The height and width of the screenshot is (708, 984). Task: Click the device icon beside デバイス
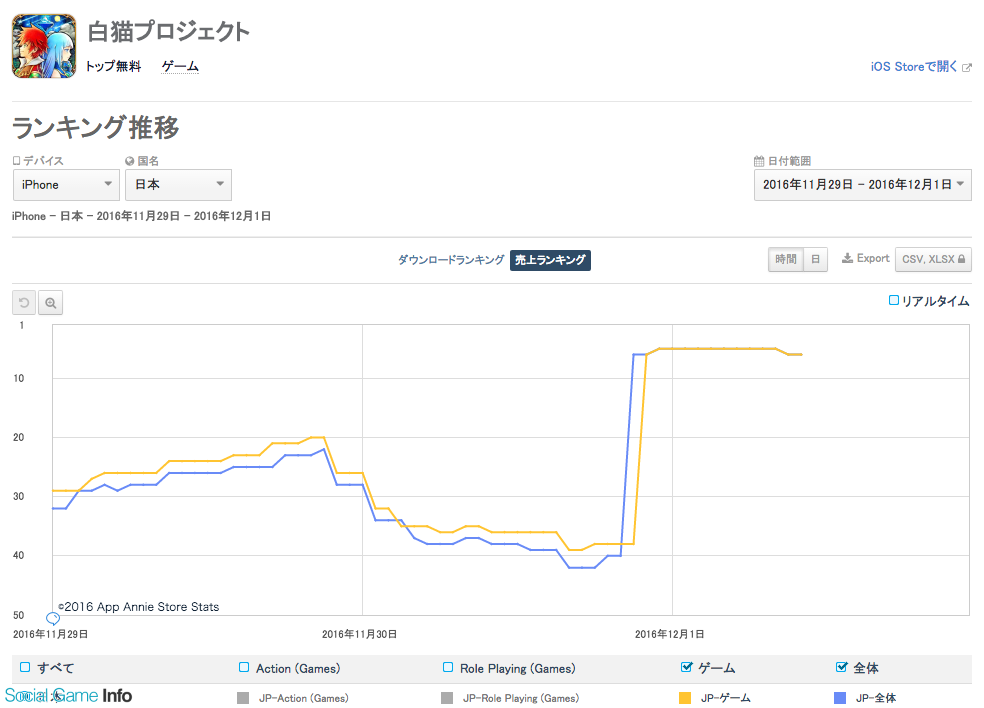17,161
